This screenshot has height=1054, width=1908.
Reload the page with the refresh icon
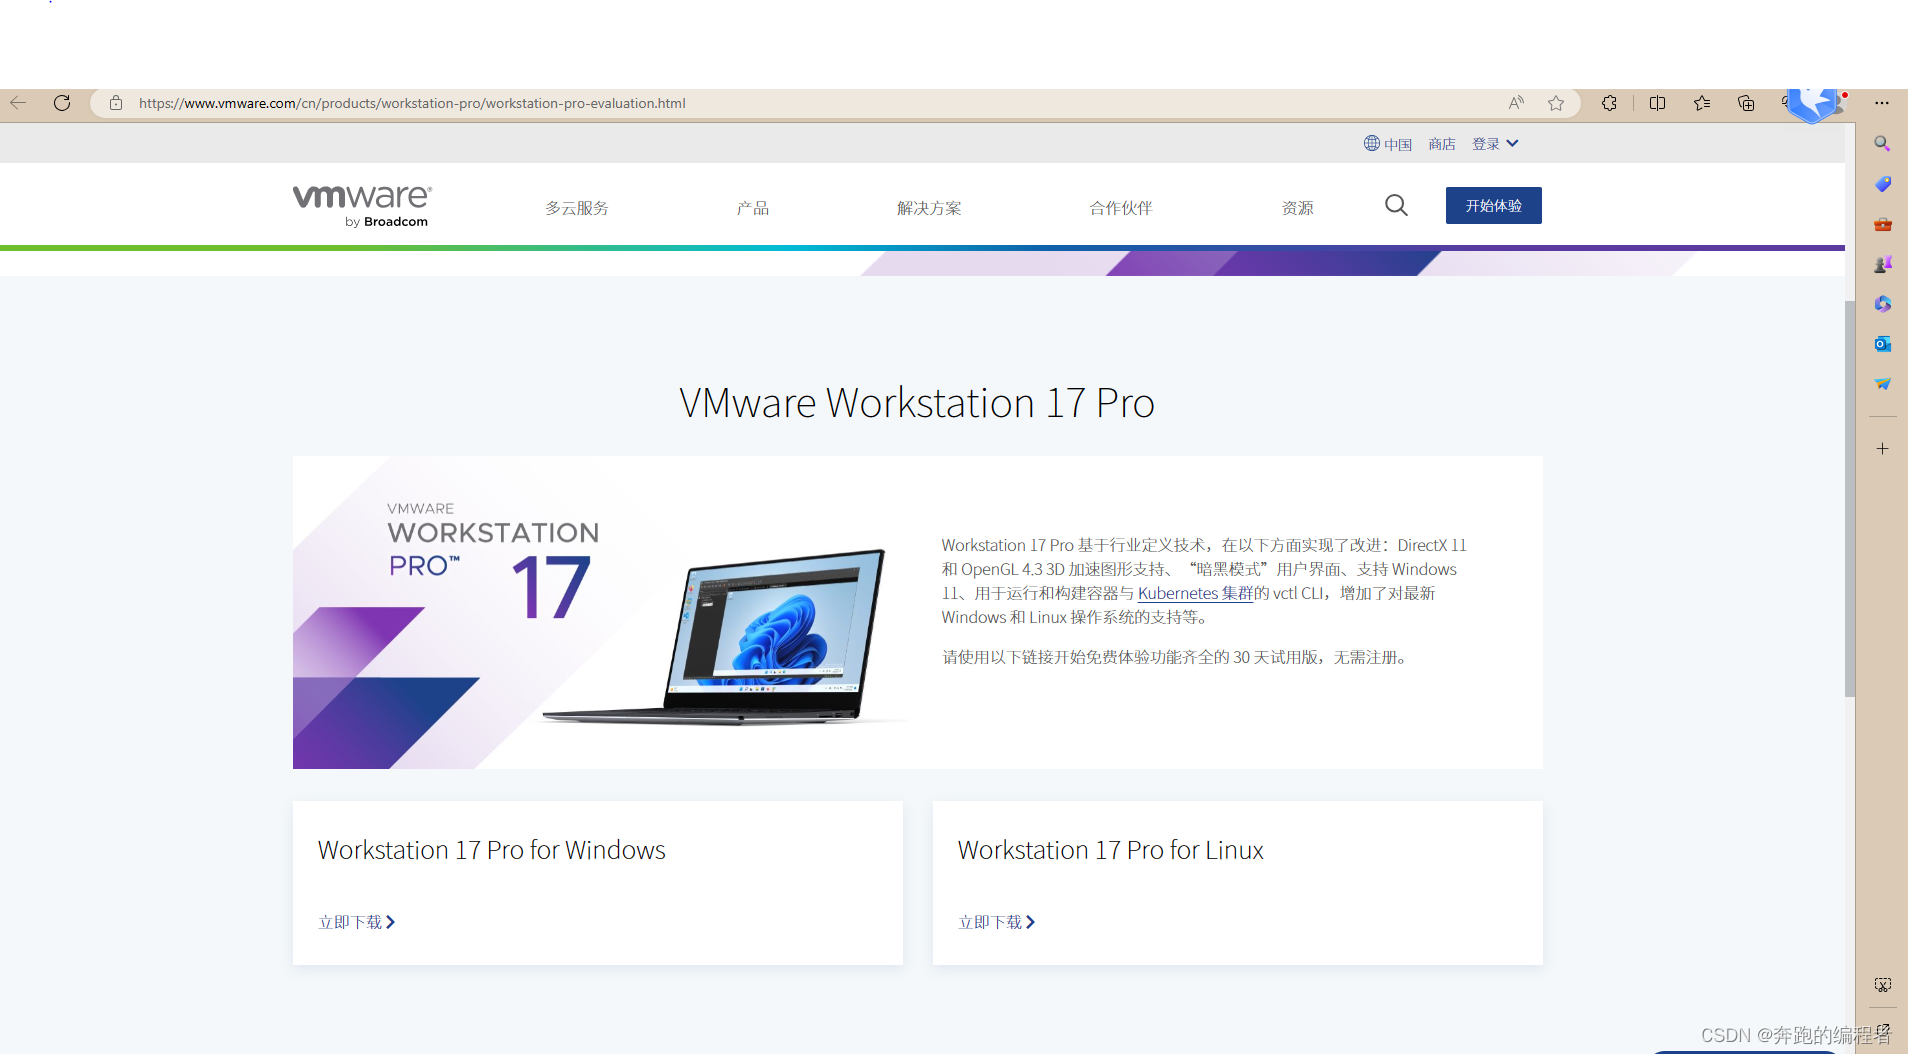(x=62, y=103)
